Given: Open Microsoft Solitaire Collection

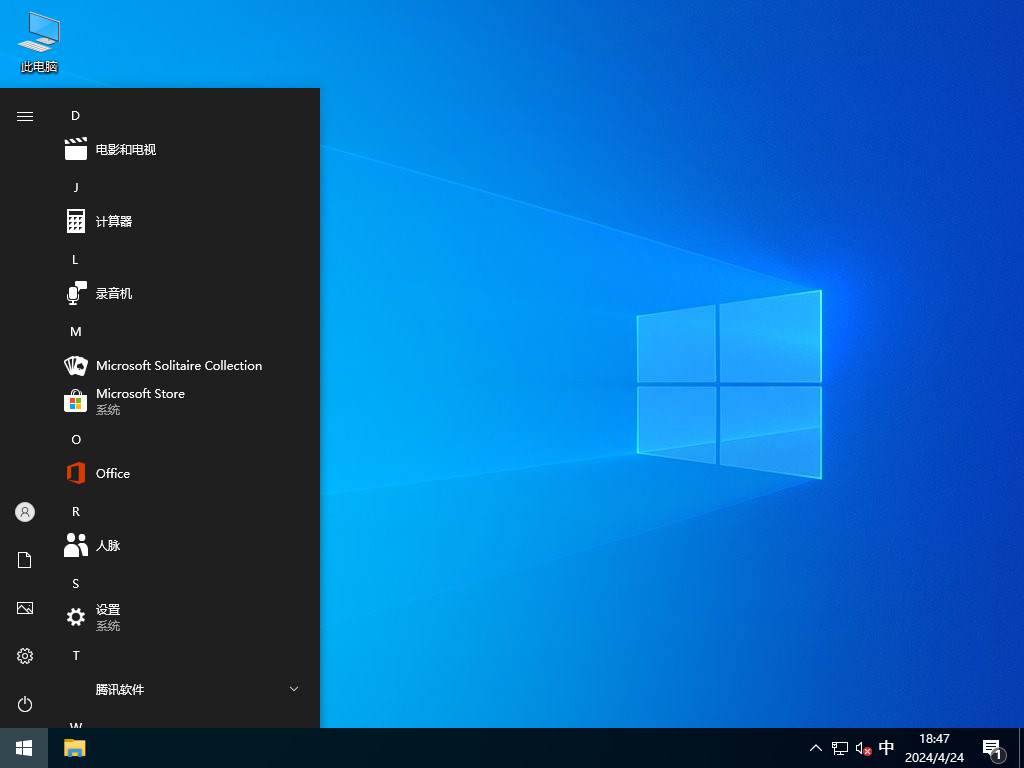Looking at the screenshot, I should pyautogui.click(x=178, y=365).
